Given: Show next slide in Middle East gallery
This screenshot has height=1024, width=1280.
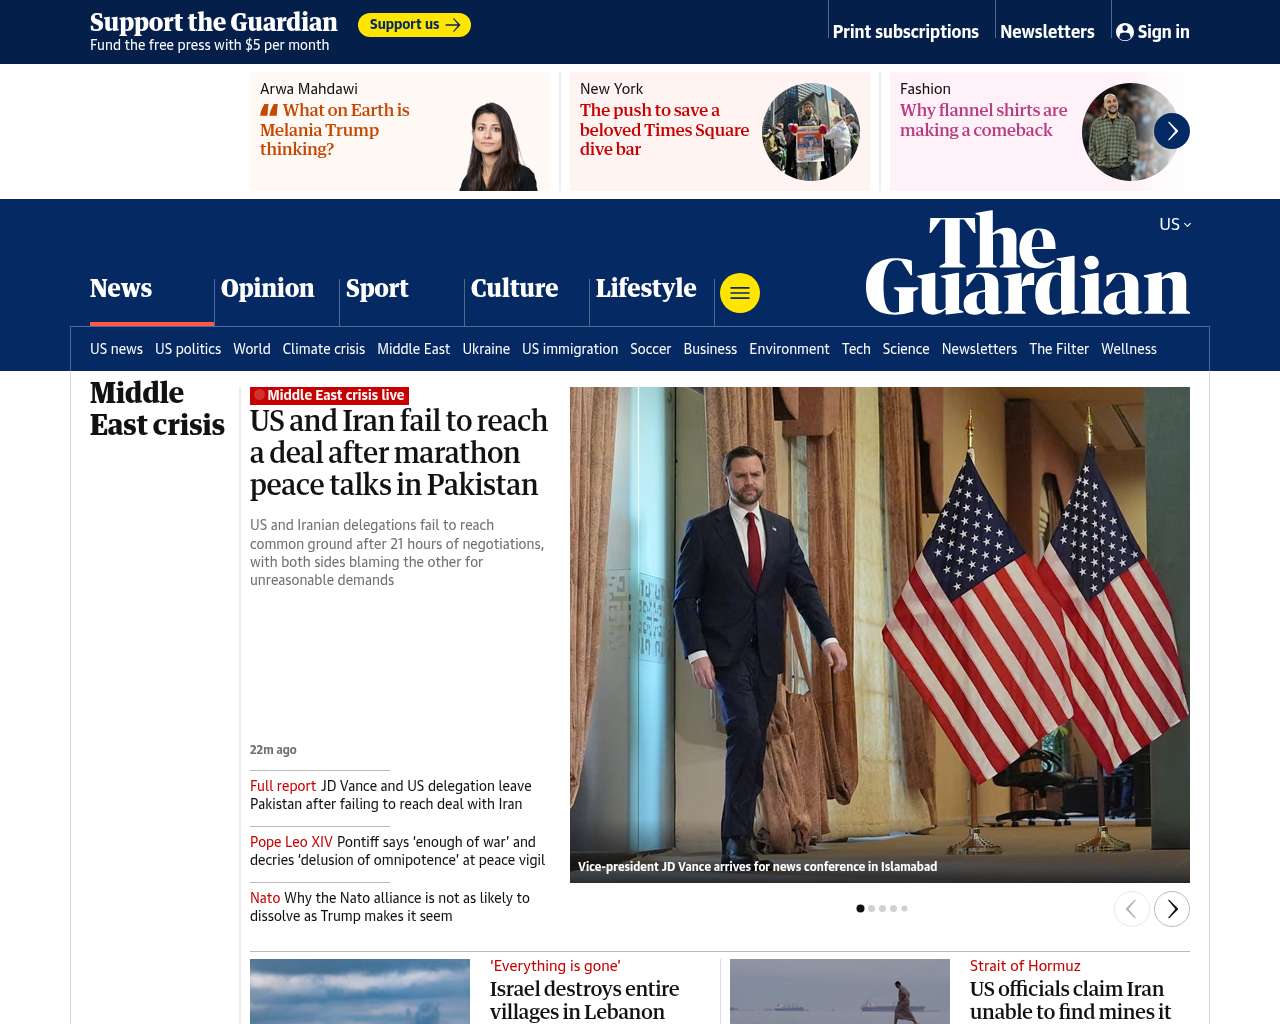Looking at the screenshot, I should pyautogui.click(x=1172, y=909).
